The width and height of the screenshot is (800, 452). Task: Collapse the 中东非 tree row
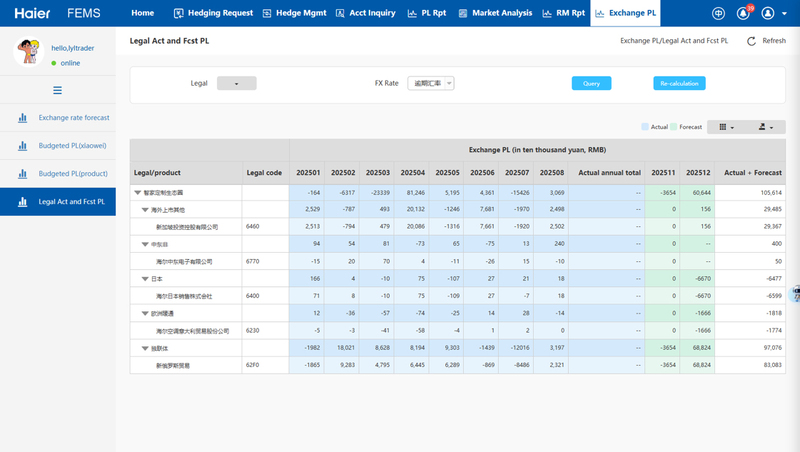coord(147,244)
